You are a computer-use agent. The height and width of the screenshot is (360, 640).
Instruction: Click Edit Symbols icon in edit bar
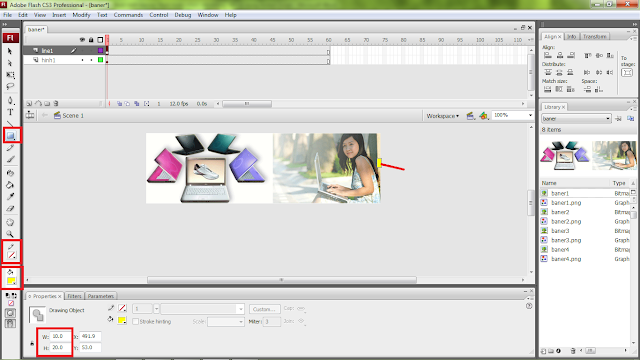point(483,116)
